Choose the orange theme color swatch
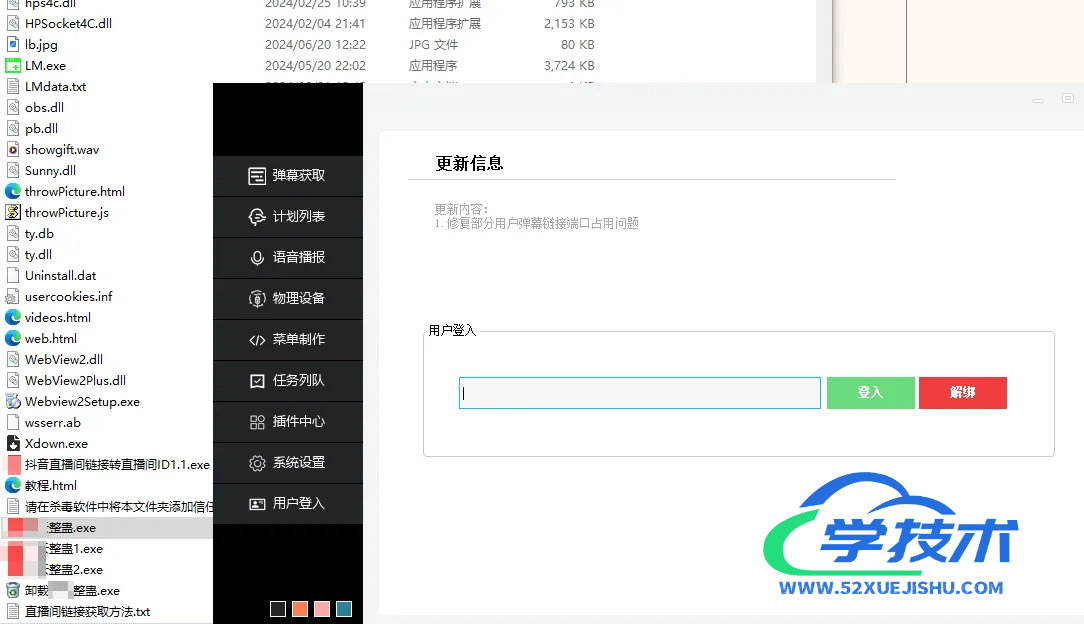Screen dimensions: 1084x624 coord(300,609)
